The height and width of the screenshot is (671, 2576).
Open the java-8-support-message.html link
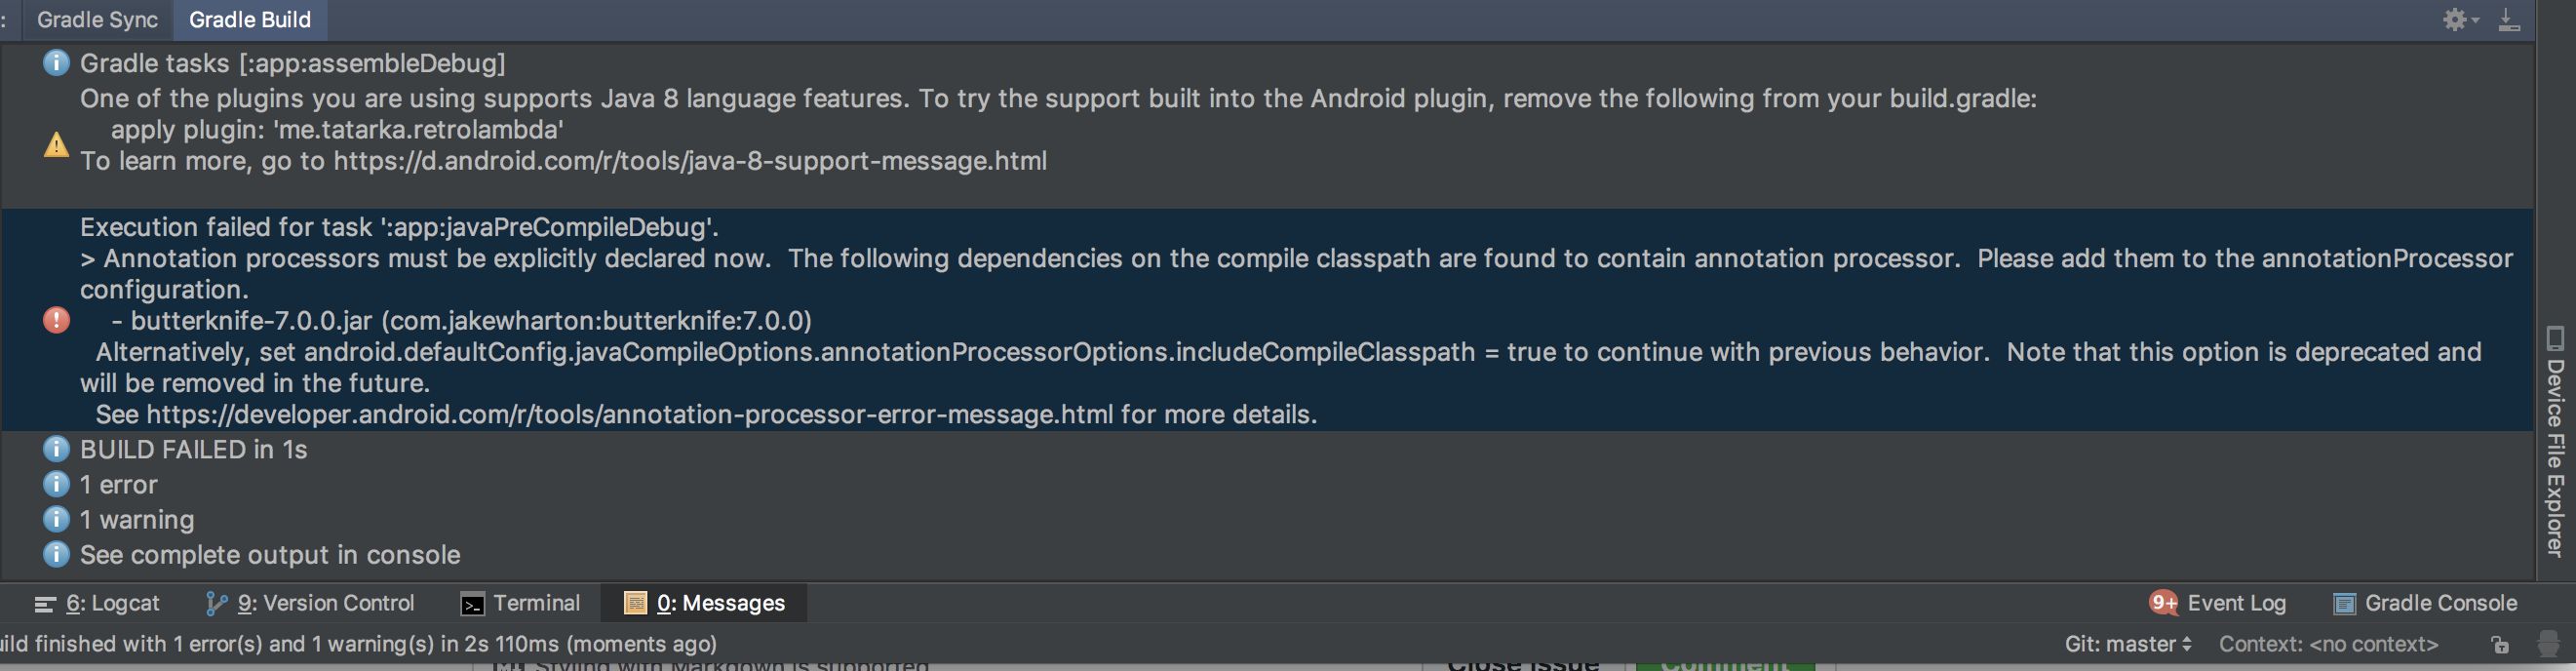tap(690, 161)
